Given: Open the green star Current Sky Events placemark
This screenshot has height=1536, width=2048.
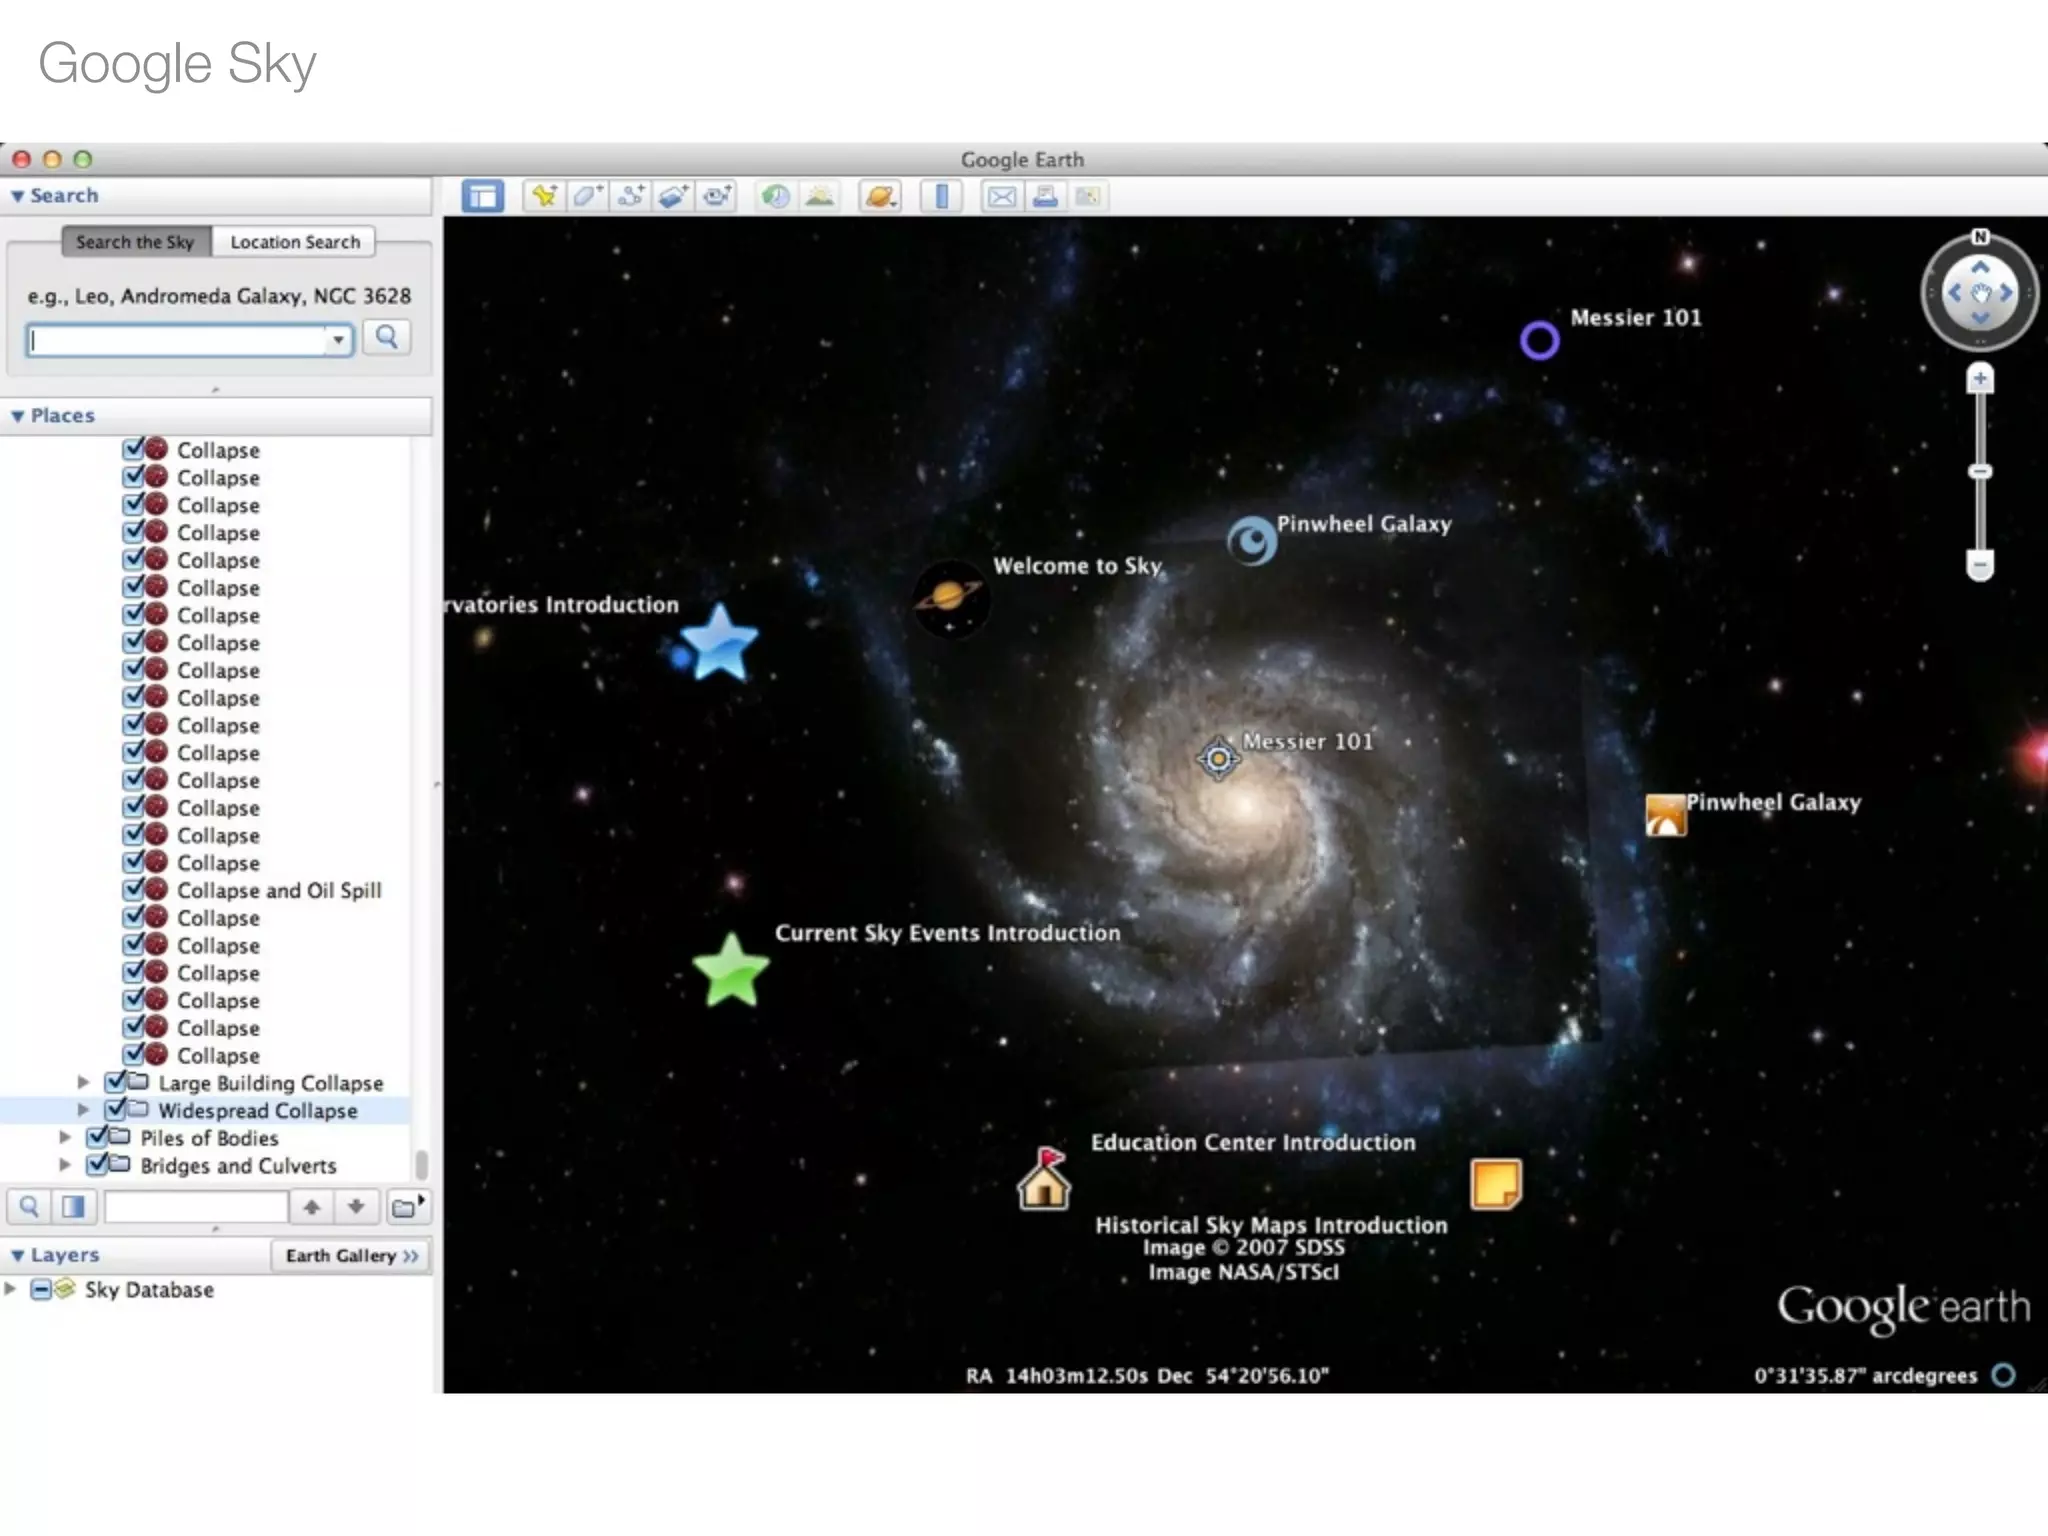Looking at the screenshot, I should point(731,970).
